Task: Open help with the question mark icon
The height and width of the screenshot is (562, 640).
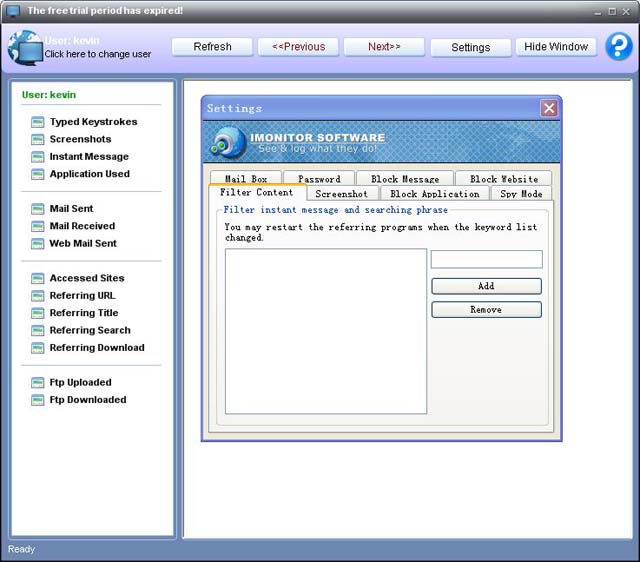Action: point(619,47)
